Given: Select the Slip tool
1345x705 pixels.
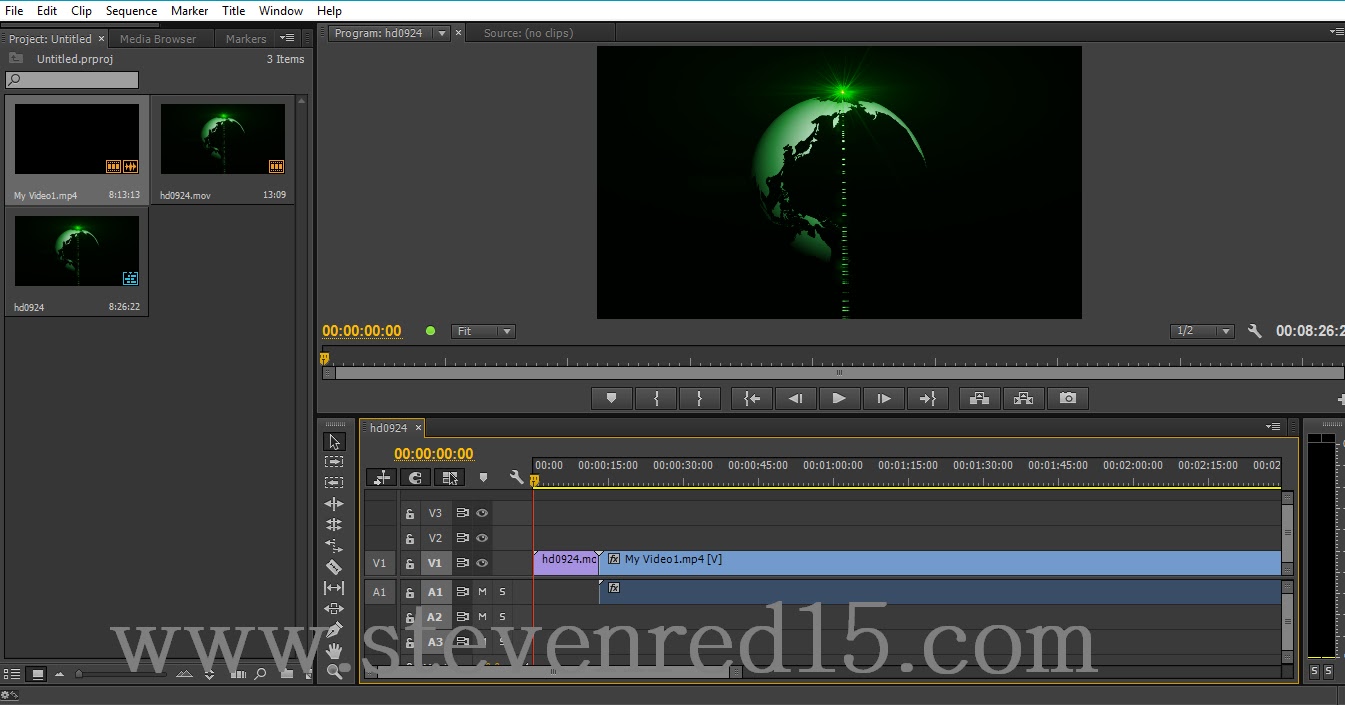Looking at the screenshot, I should click(334, 588).
